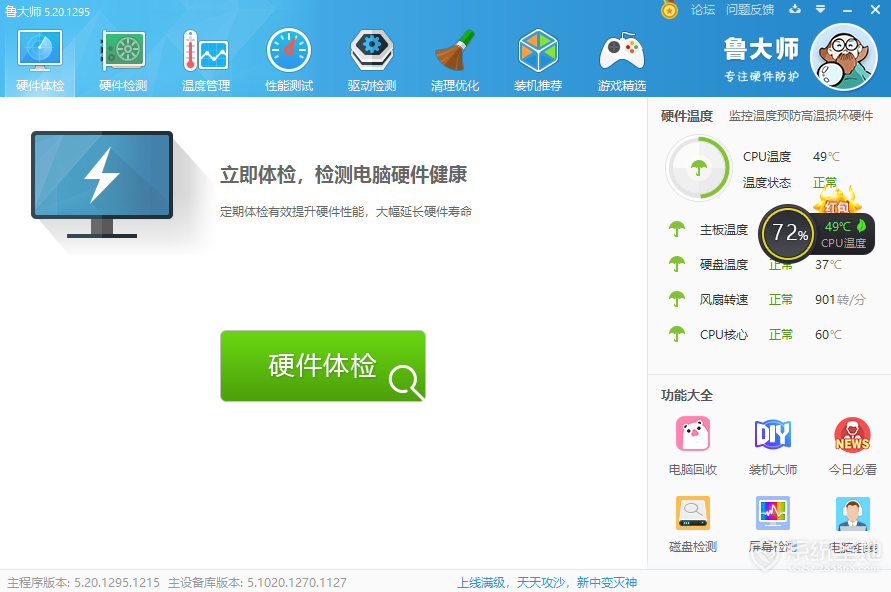Open the title bar dropdown menu arrow
891x592 pixels.
820,9
